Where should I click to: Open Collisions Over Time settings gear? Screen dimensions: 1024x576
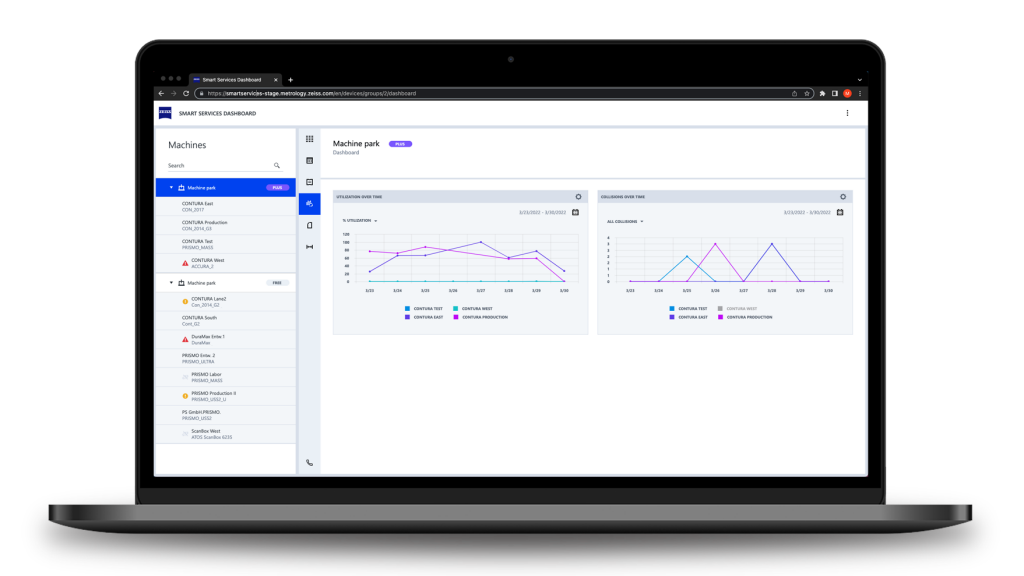(843, 197)
